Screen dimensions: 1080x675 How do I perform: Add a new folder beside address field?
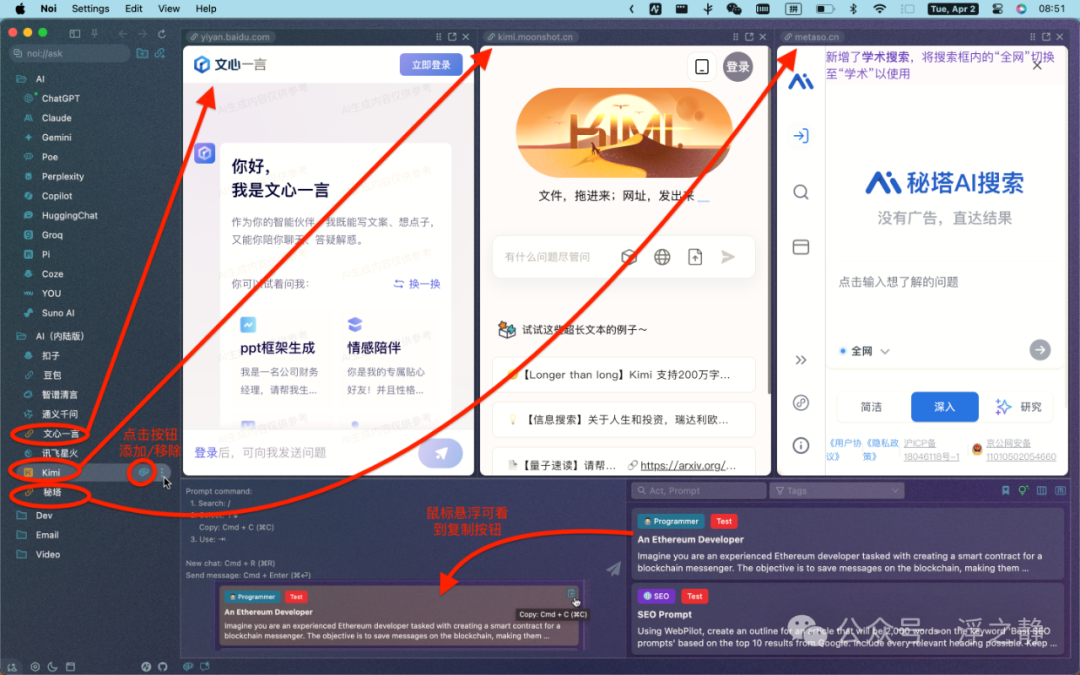point(143,53)
